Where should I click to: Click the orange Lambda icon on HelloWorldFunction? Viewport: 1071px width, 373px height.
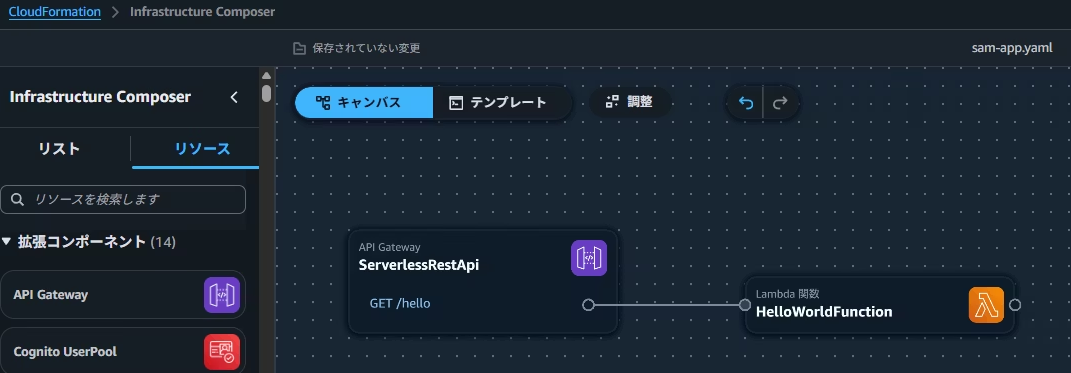point(986,305)
